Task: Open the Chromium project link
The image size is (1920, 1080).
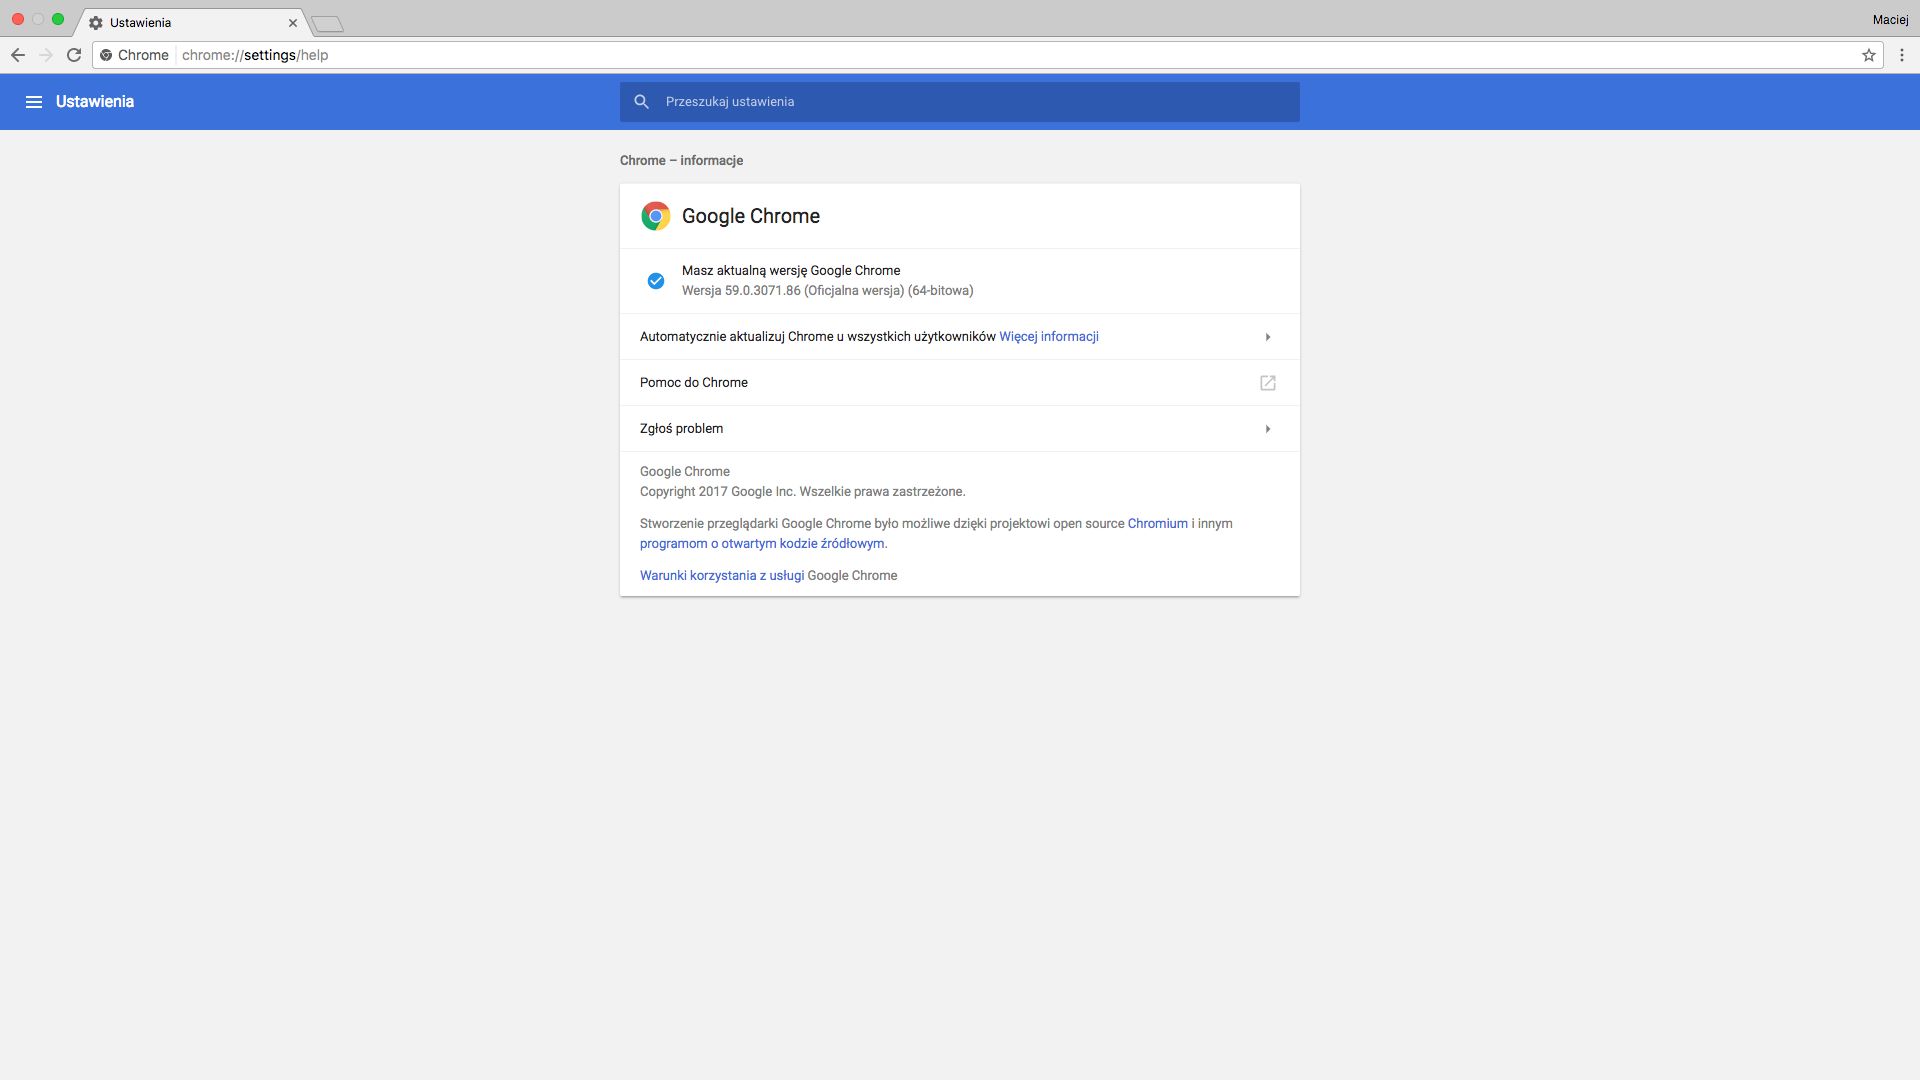Action: pyautogui.click(x=1157, y=524)
